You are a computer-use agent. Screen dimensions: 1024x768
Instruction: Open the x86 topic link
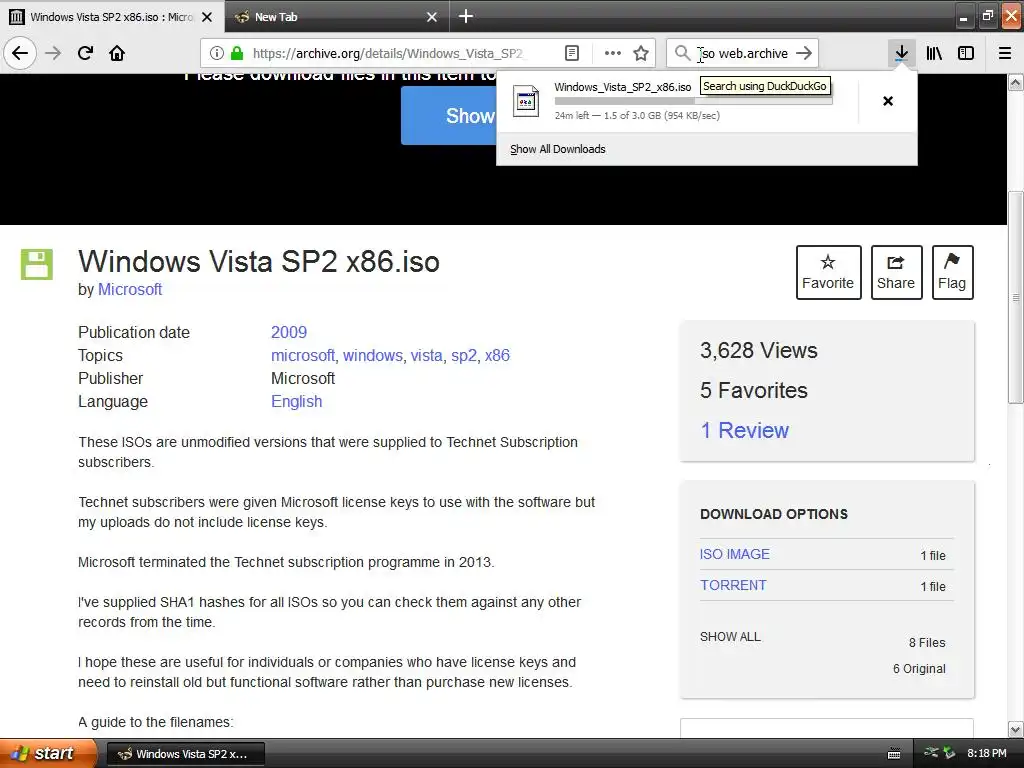click(497, 355)
